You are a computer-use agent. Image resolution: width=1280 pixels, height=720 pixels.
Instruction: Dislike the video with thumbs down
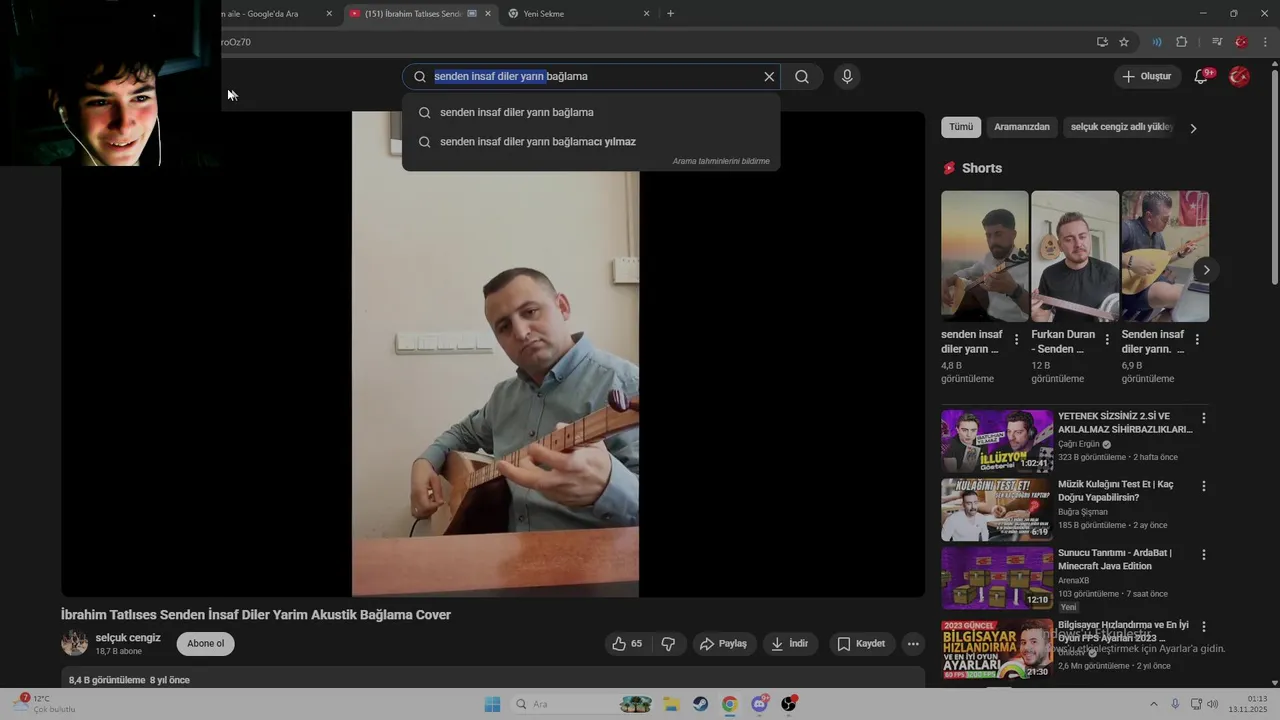click(x=669, y=644)
